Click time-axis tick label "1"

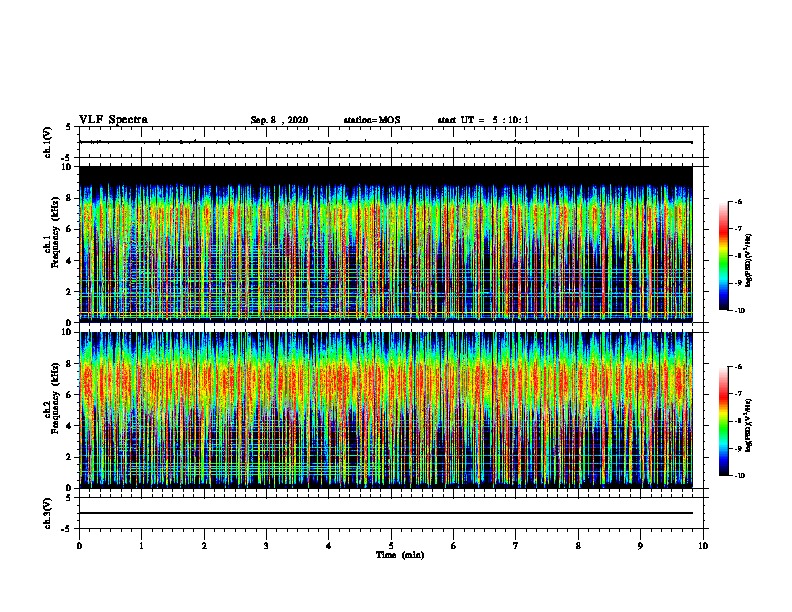[x=141, y=545]
